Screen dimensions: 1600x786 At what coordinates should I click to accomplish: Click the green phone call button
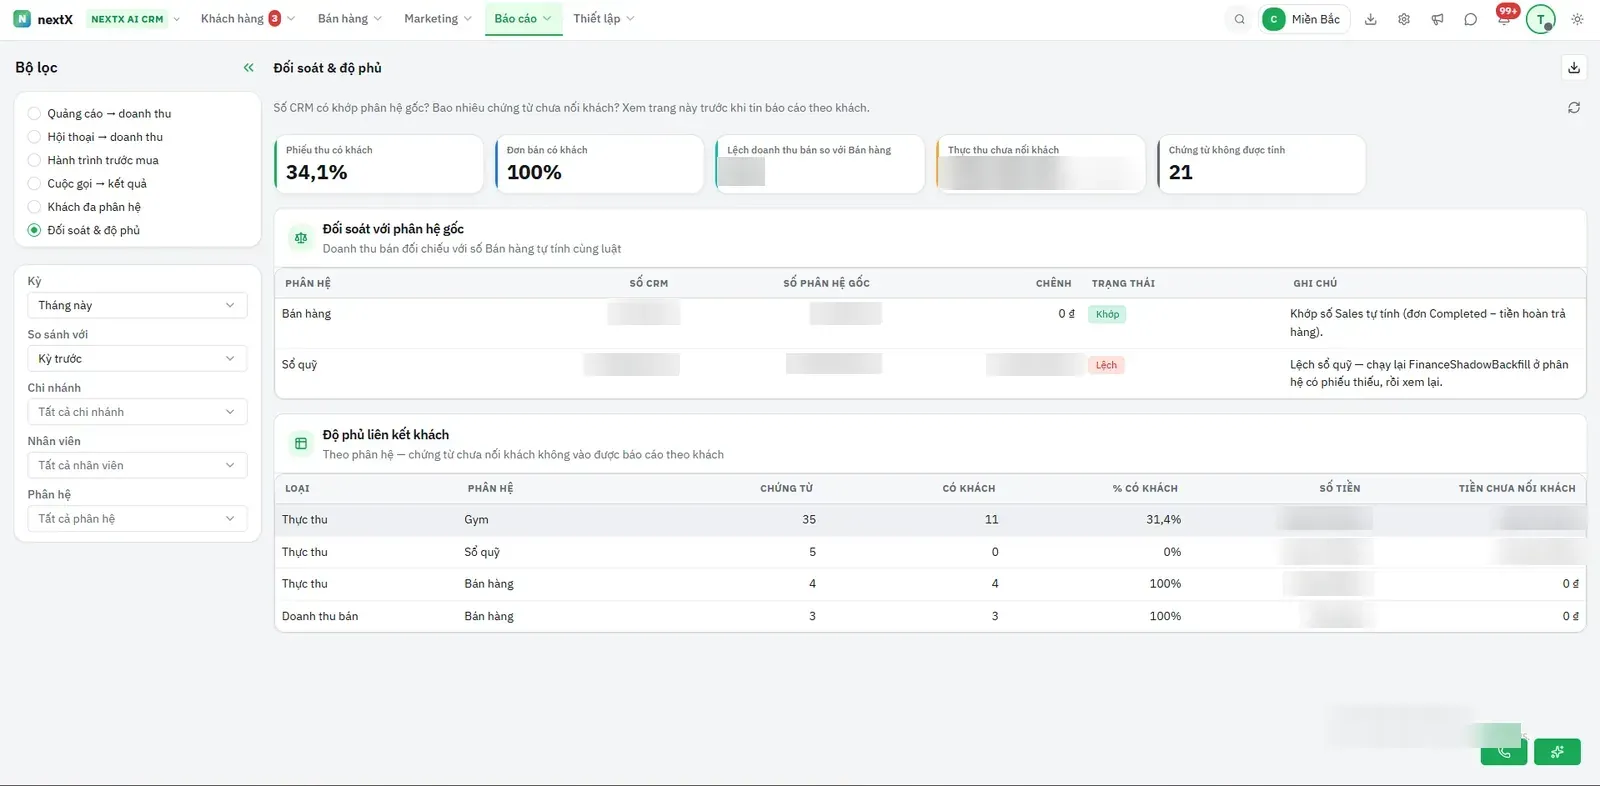1504,751
